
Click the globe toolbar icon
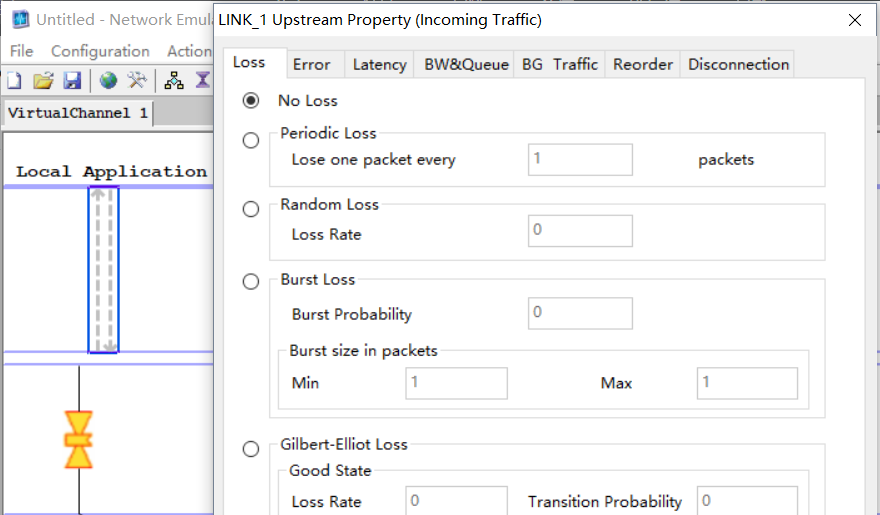click(x=108, y=80)
